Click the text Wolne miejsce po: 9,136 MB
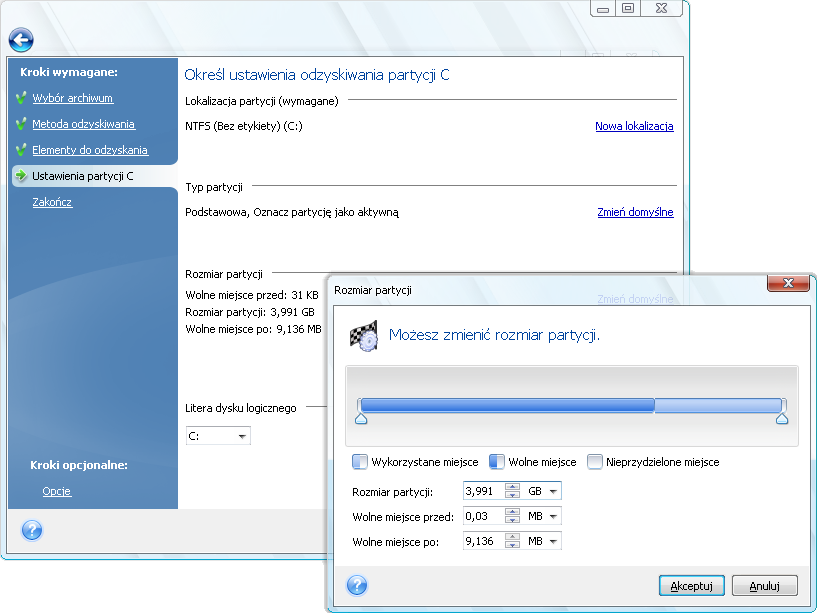The width and height of the screenshot is (817, 613). [253, 329]
